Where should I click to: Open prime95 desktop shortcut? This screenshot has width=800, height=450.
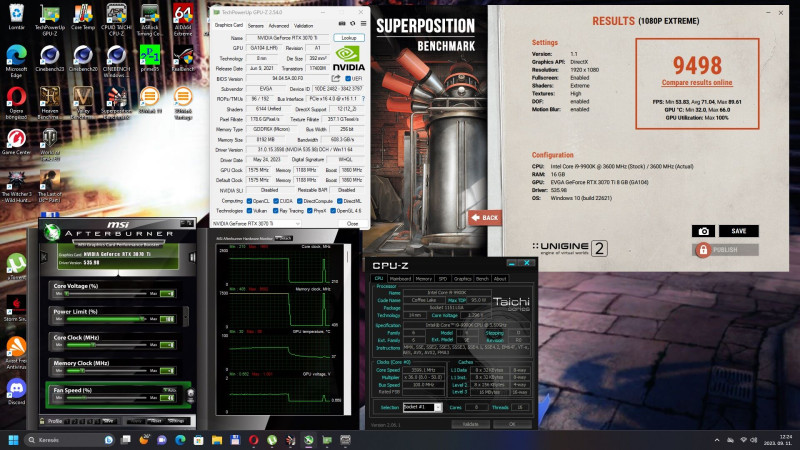point(149,58)
